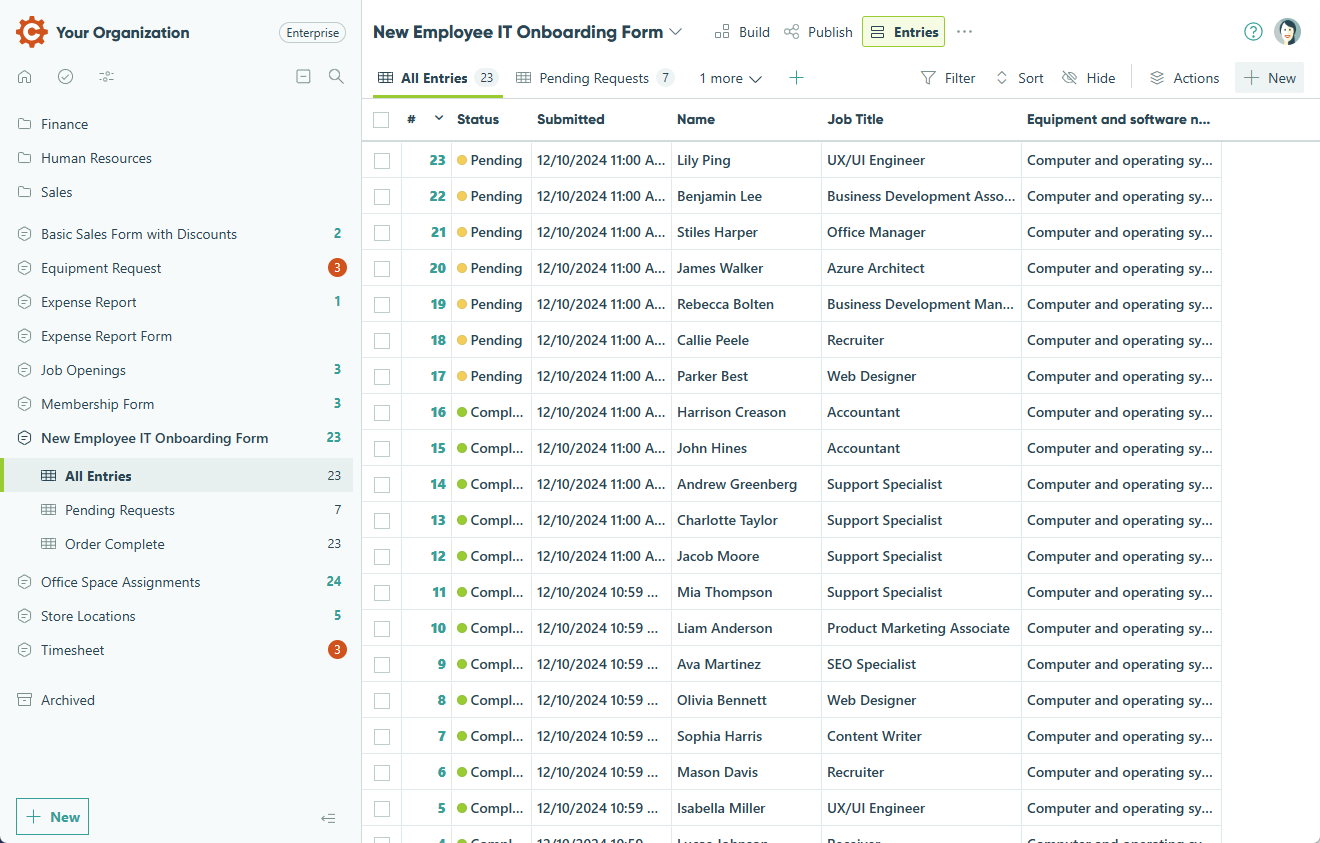Viewport: 1320px width, 843px height.
Task: Open the Enterprise plan badge
Action: 313,33
